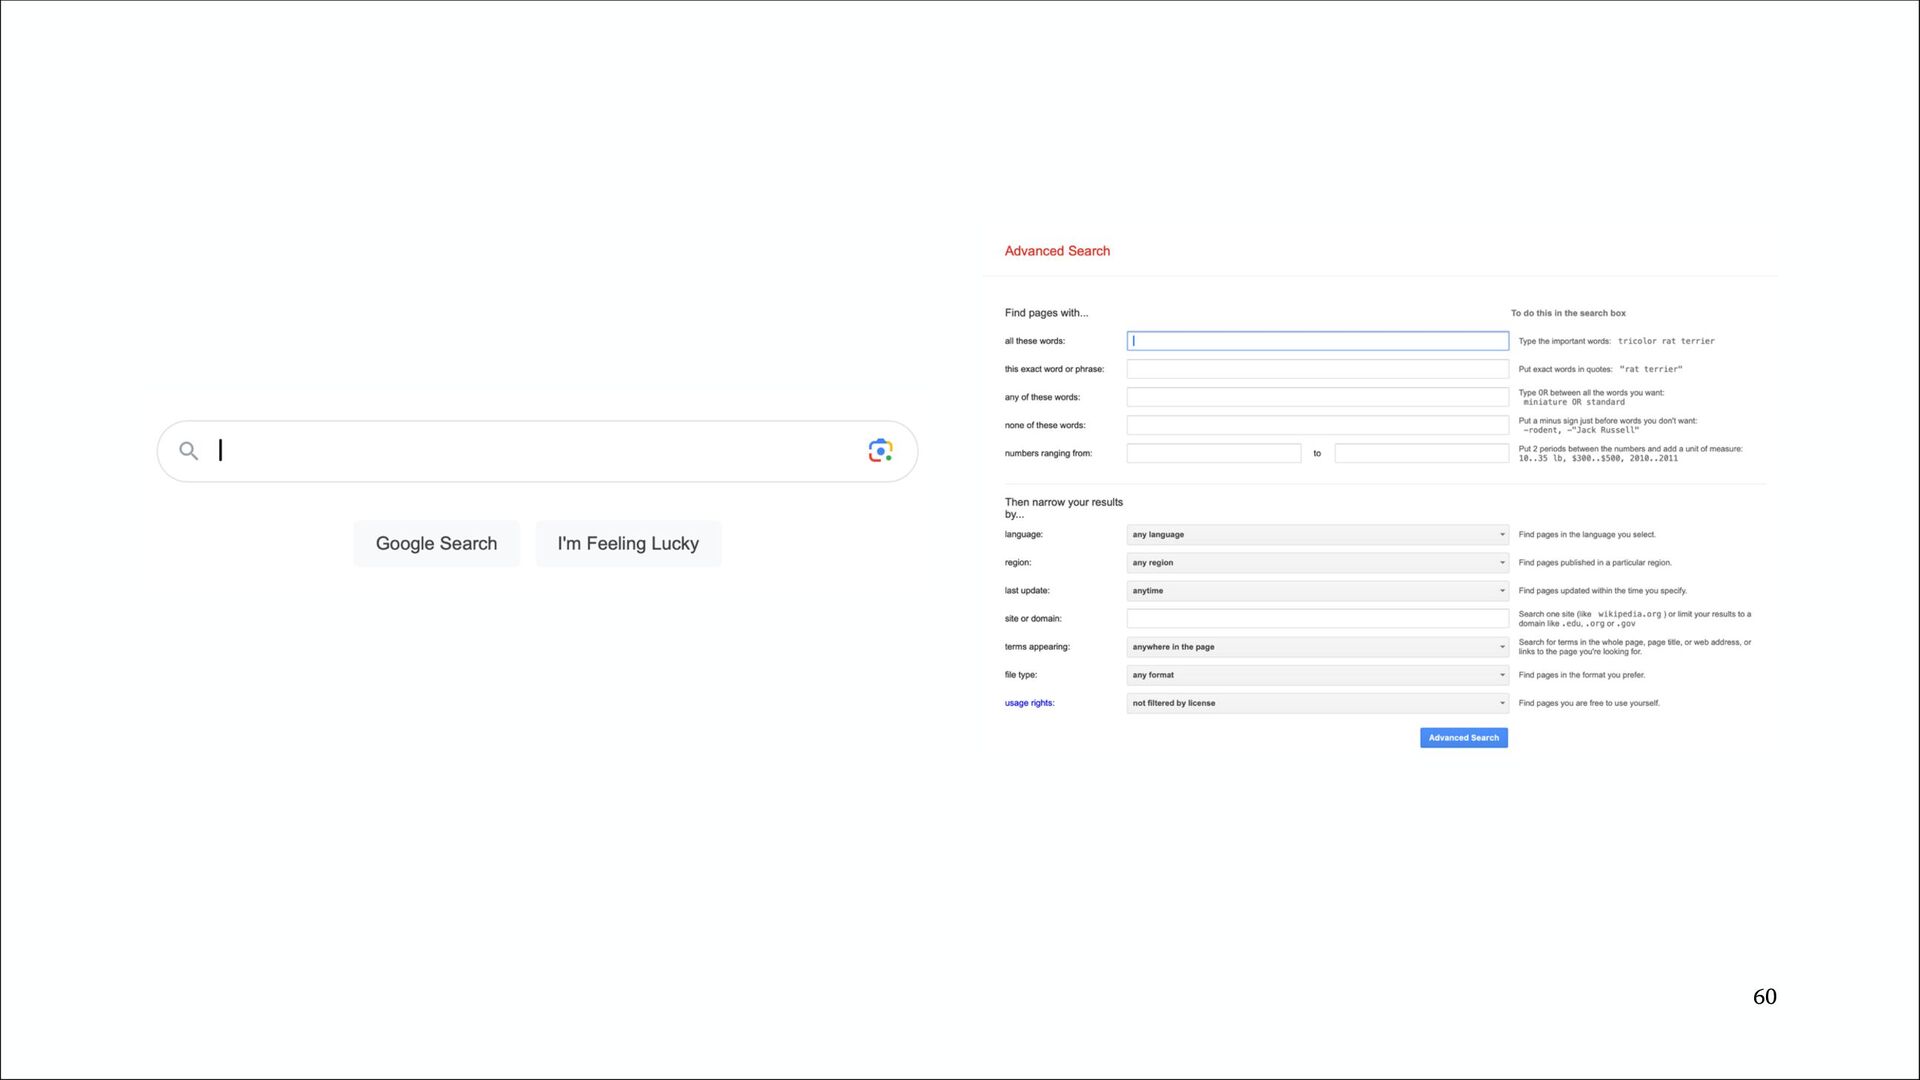The height and width of the screenshot is (1080, 1920).
Task: Open the 'any format' file type dropdown
Action: [x=1317, y=675]
